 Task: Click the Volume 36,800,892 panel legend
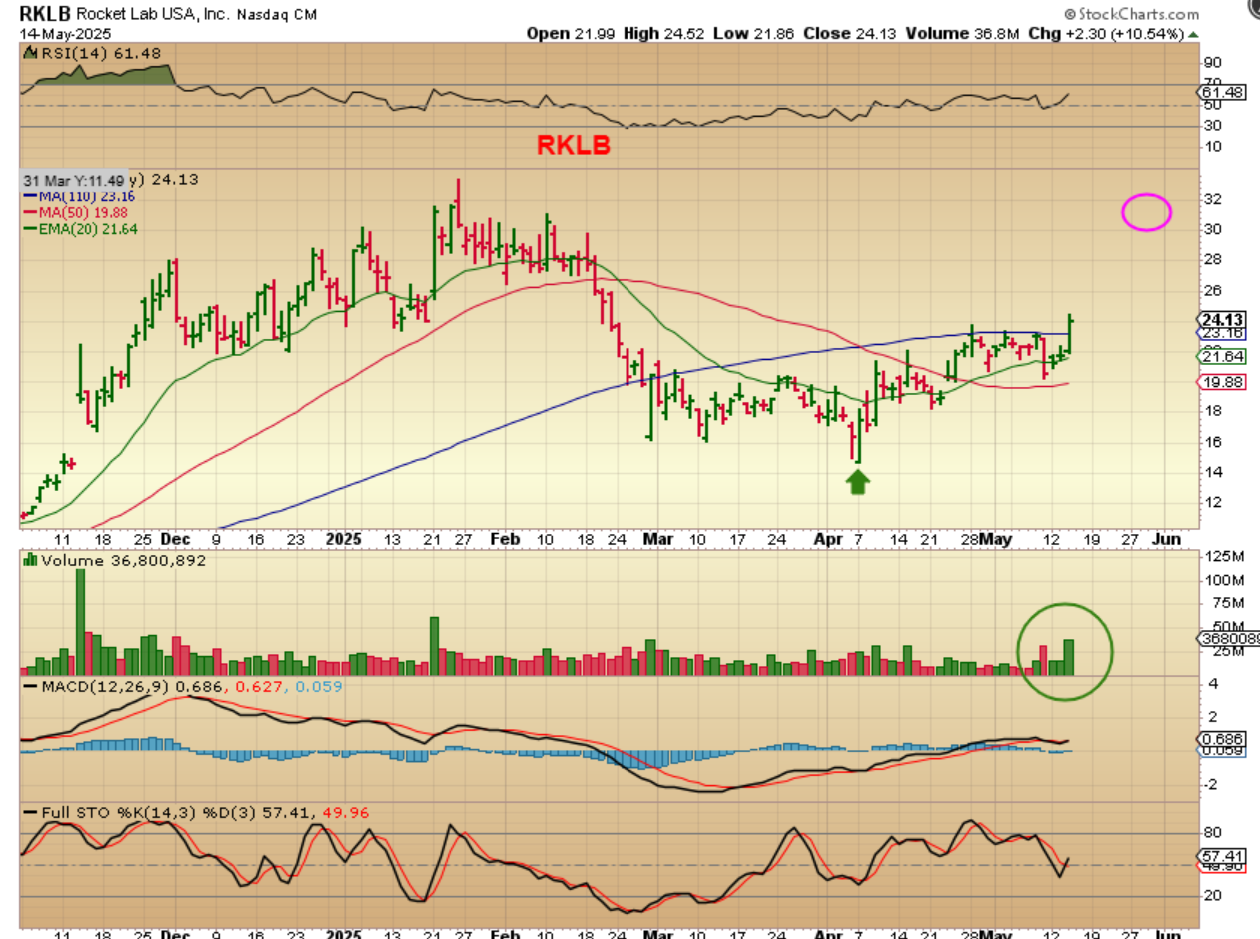(114, 562)
